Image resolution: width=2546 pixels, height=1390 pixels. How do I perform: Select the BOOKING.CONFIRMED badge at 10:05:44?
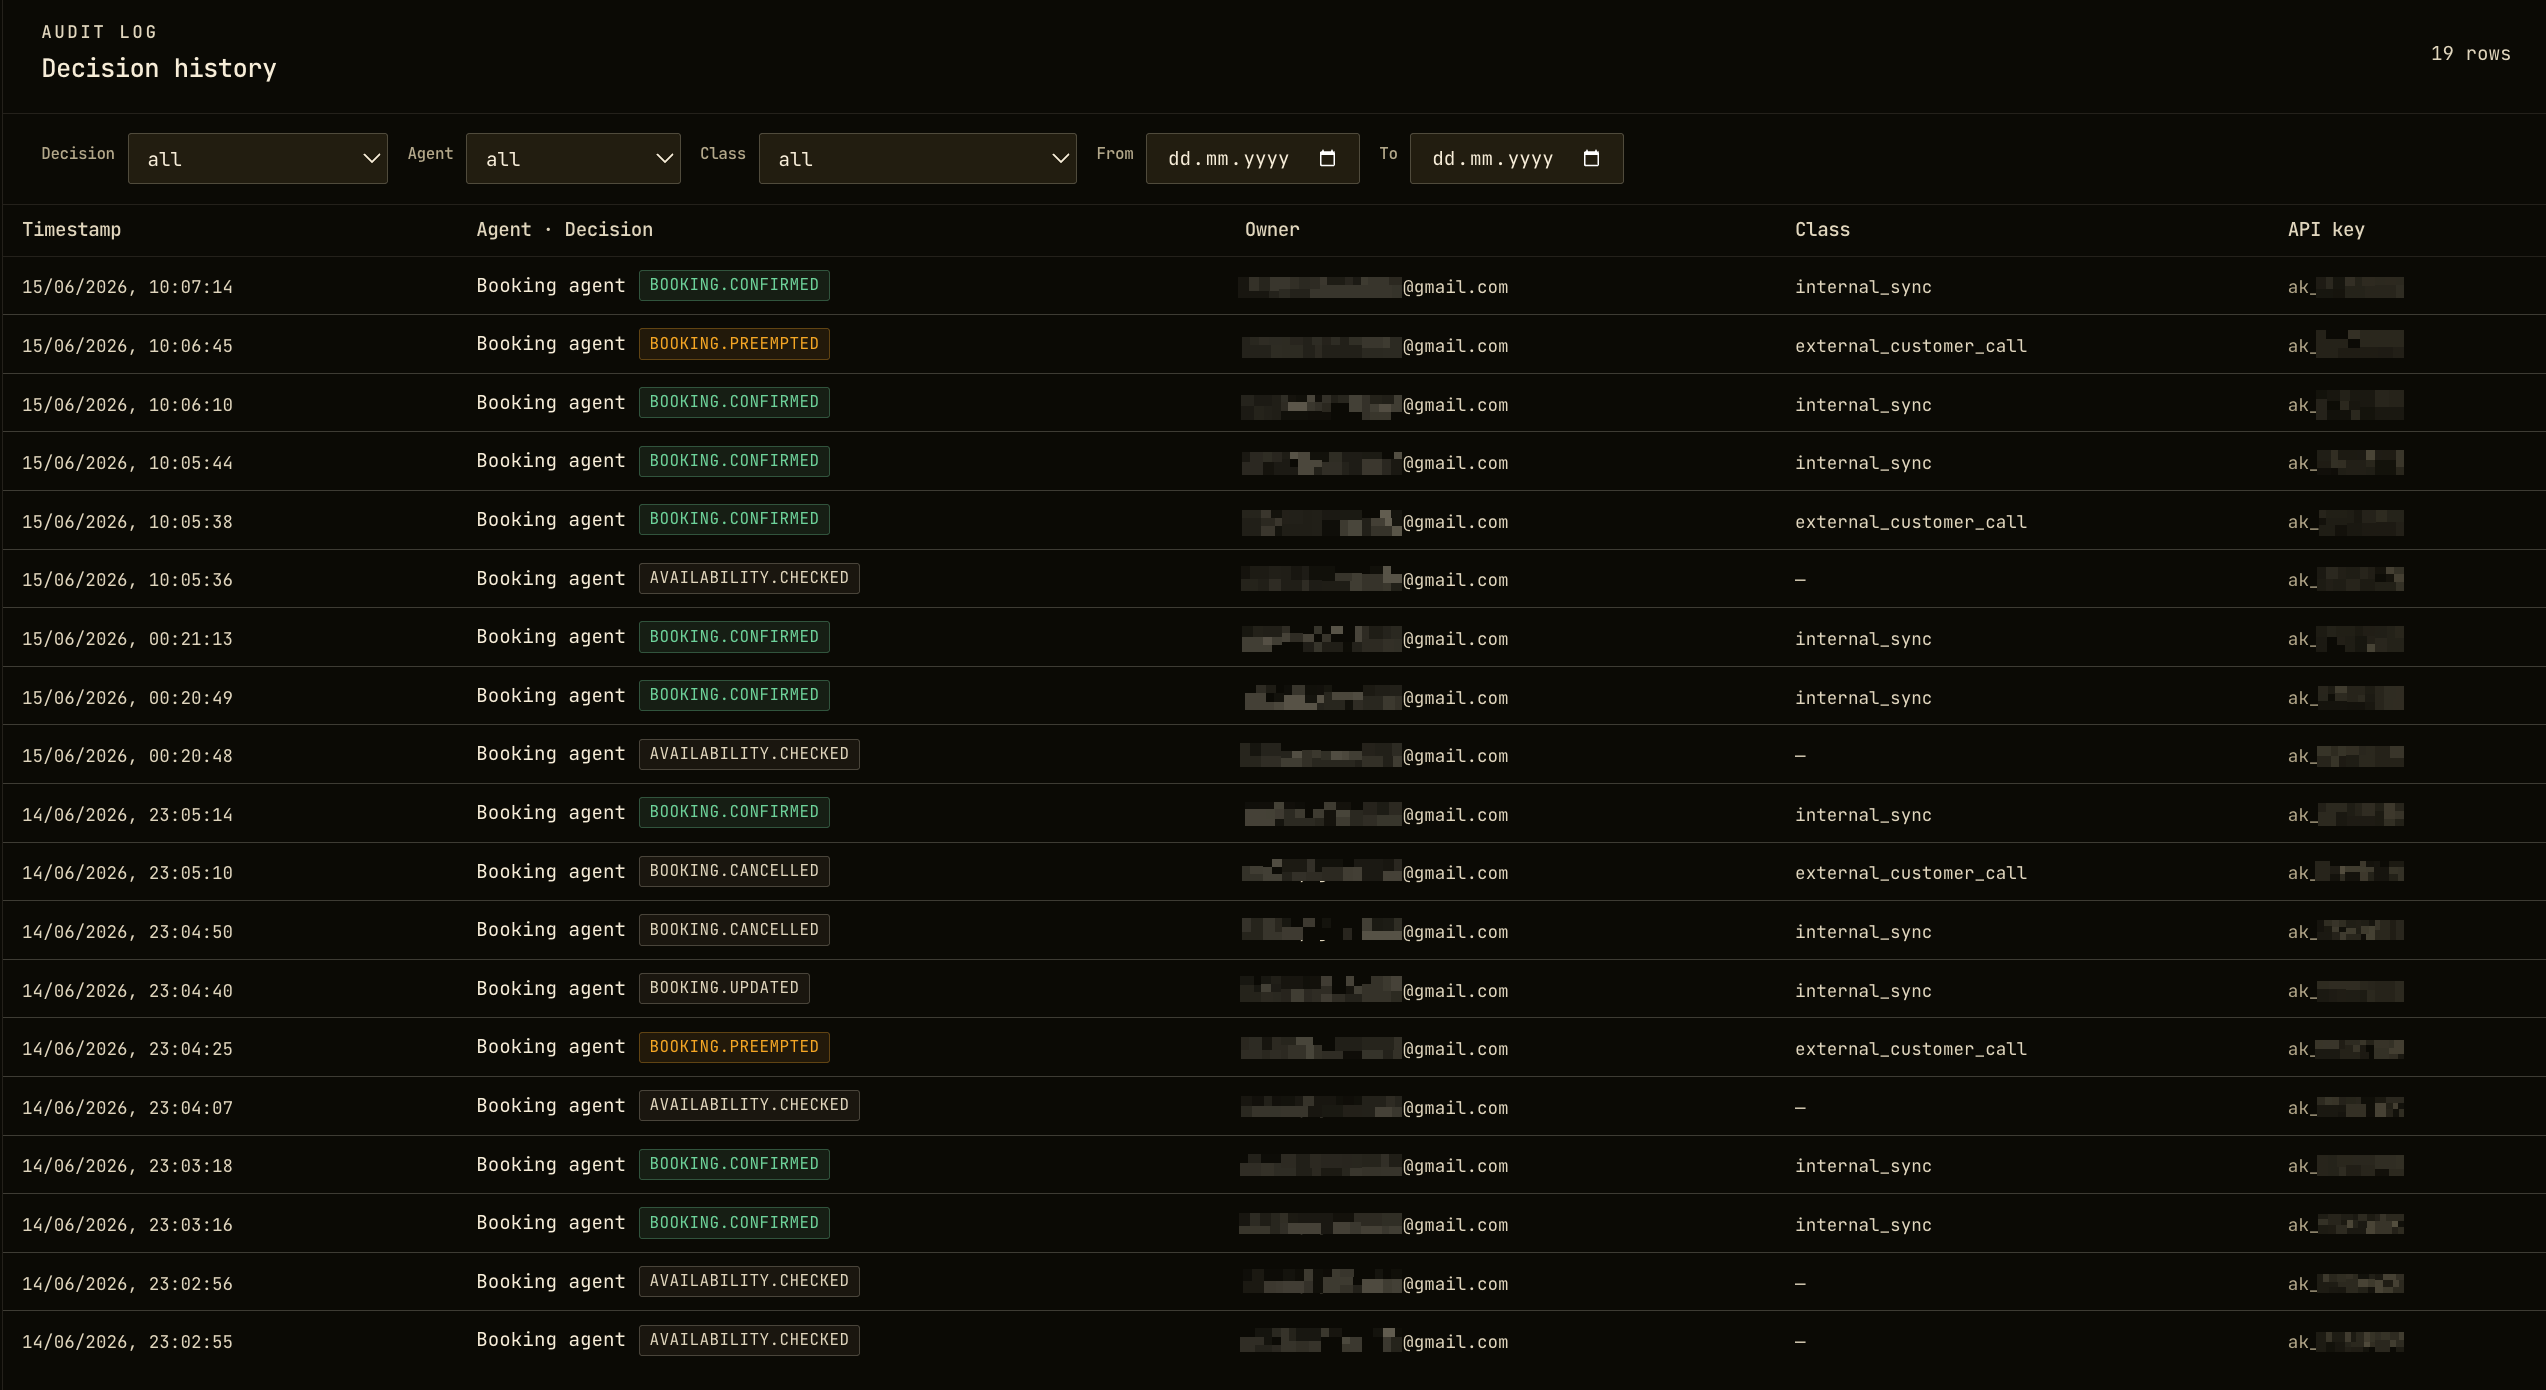[x=734, y=461]
